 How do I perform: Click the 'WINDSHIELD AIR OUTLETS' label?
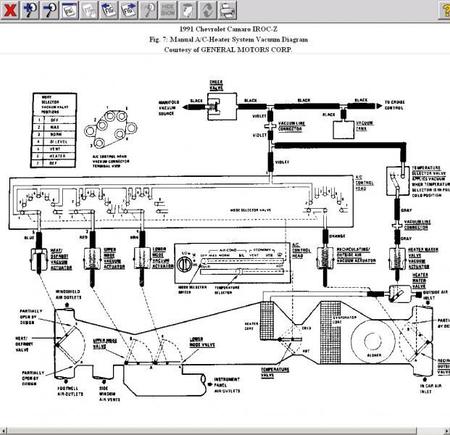[x=68, y=294]
